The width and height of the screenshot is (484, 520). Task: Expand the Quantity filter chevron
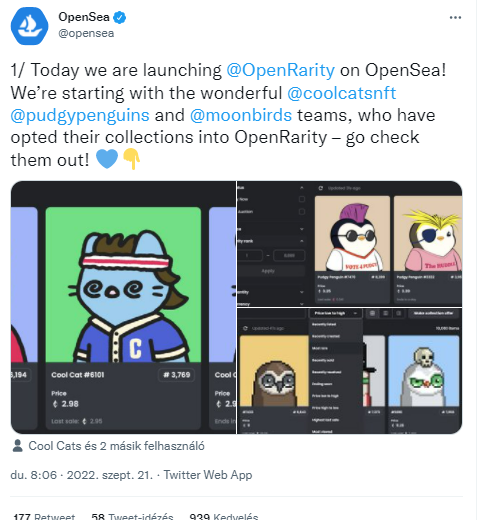tap(301, 292)
